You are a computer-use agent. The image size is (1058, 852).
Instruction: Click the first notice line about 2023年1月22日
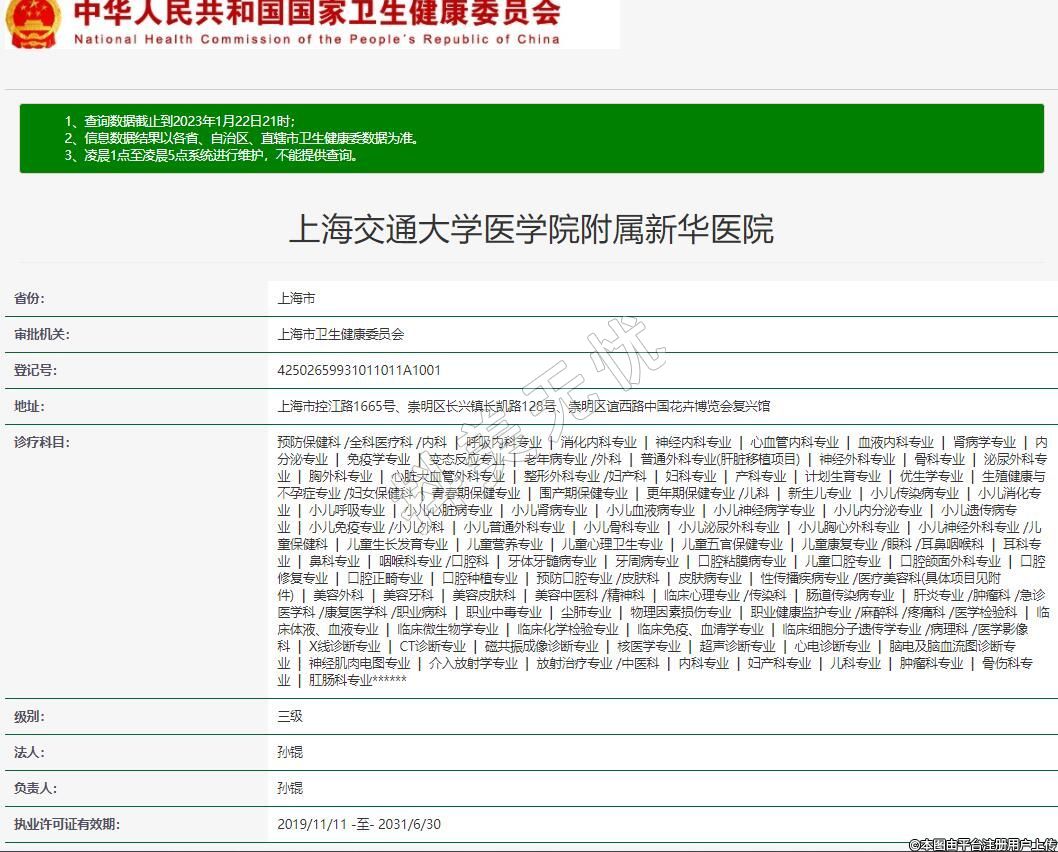click(180, 121)
